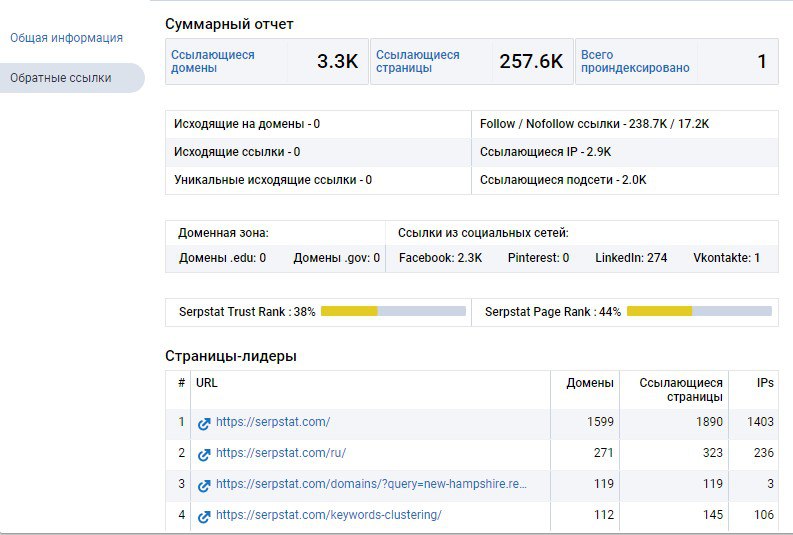
Task: Select 'Общая информация' in the sidebar
Action: point(66,38)
